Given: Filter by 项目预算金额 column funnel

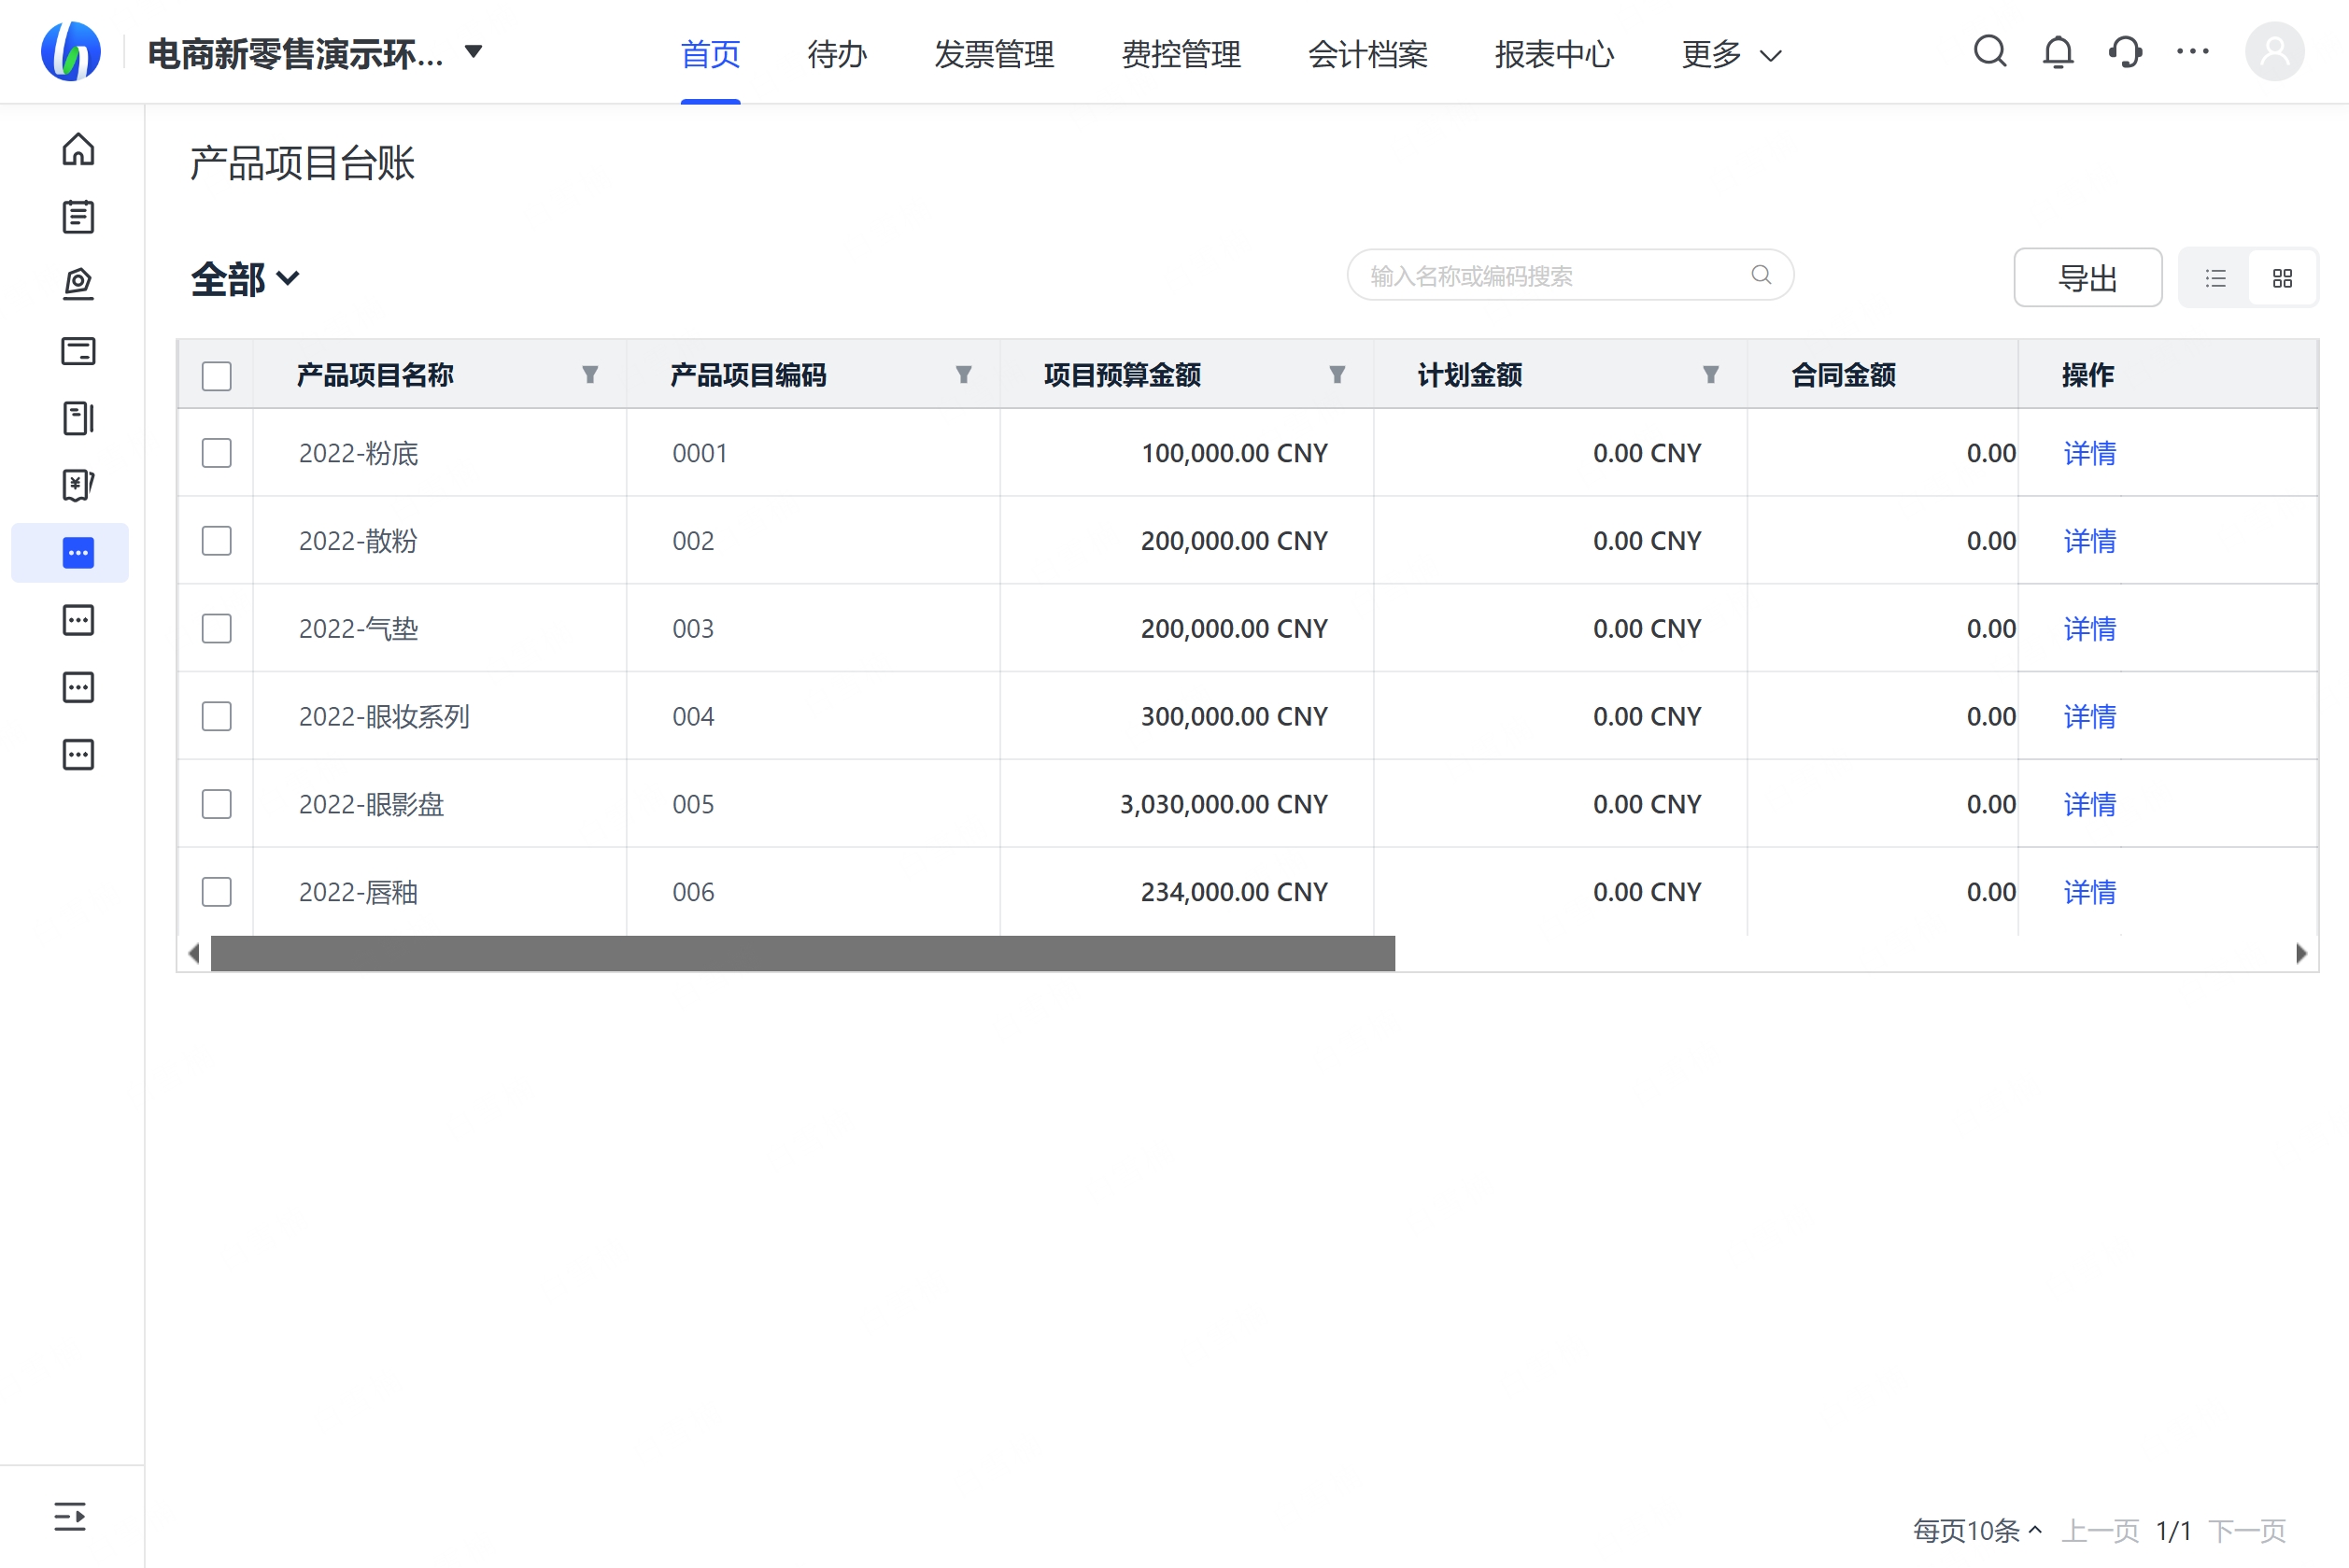Looking at the screenshot, I should 1337,375.
